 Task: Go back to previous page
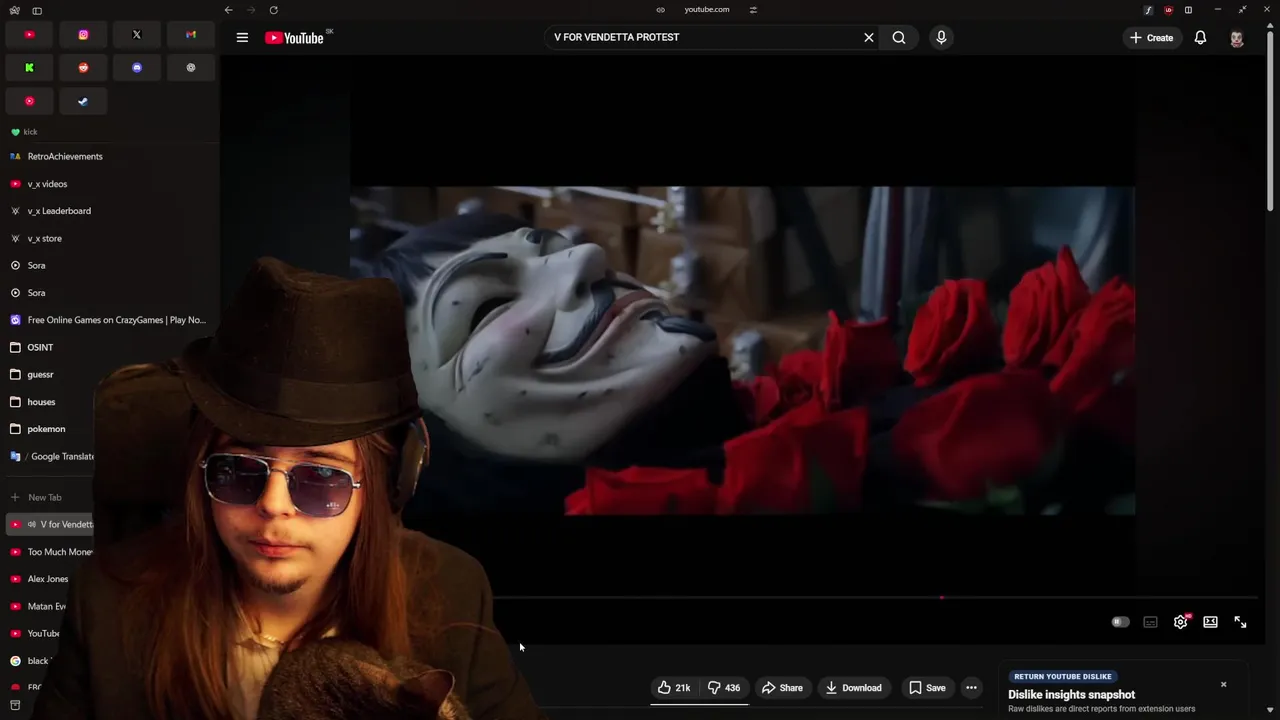tap(228, 10)
